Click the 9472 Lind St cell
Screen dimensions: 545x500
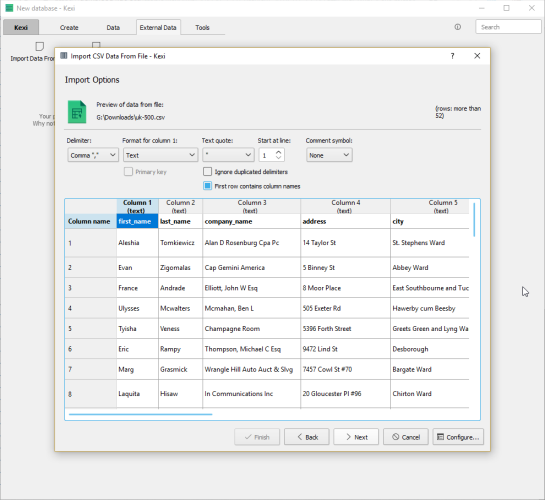point(345,349)
